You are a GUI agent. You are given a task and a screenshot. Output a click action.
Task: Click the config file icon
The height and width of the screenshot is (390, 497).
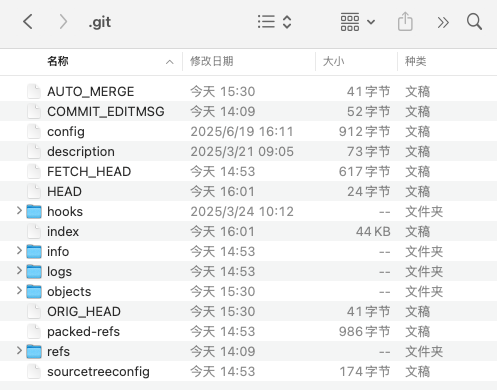[x=34, y=131]
